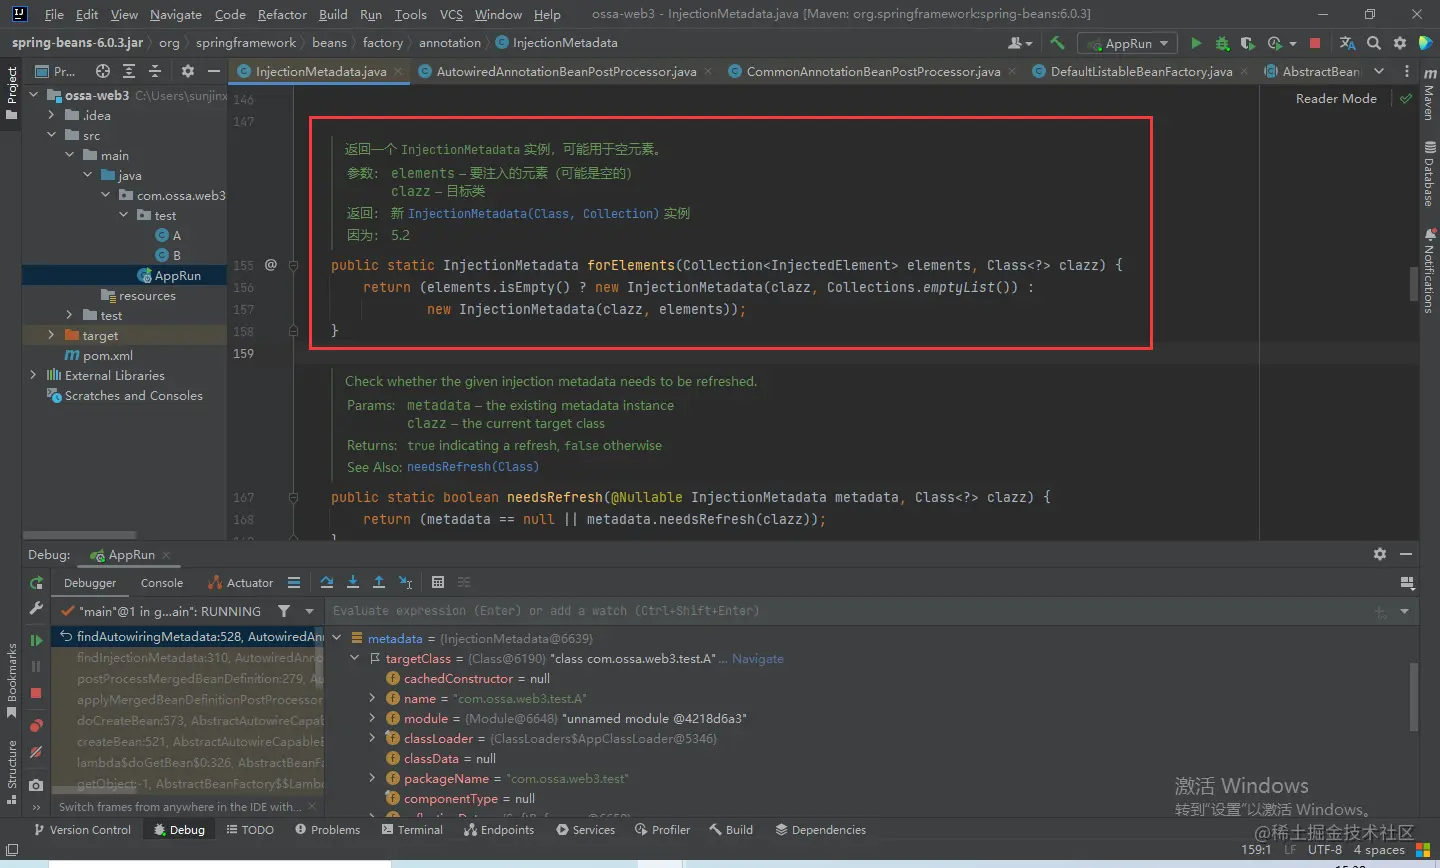The width and height of the screenshot is (1440, 868).
Task: Click the Resume Program icon in the debug sidebar
Action: click(36, 640)
